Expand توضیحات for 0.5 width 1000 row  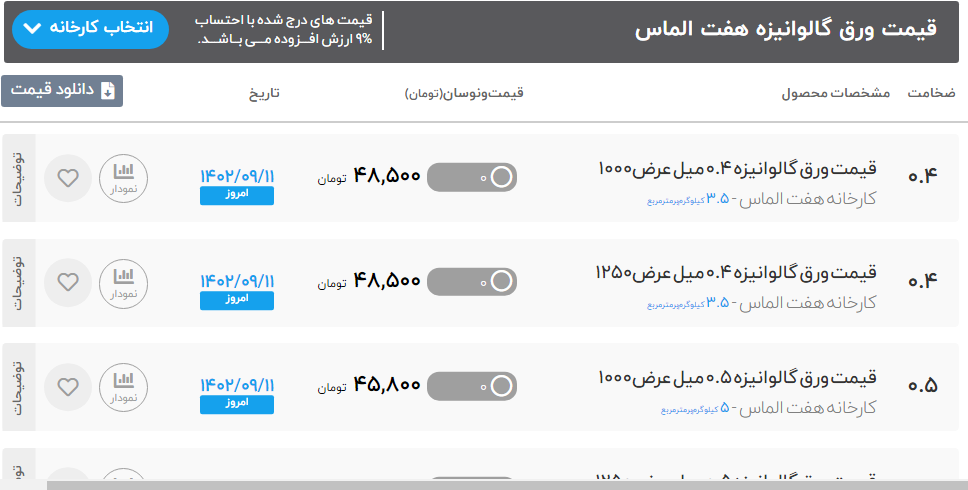(17, 386)
